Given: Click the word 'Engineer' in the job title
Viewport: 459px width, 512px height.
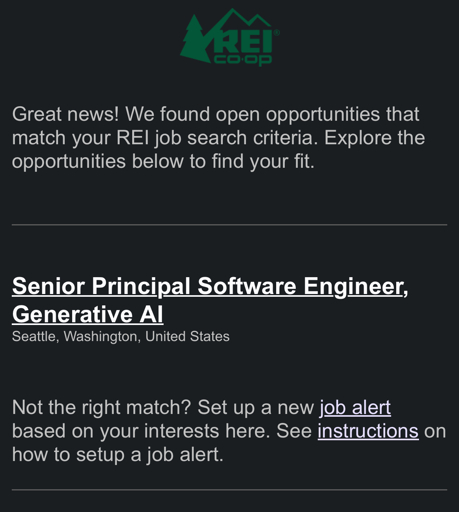Looking at the screenshot, I should [355, 286].
